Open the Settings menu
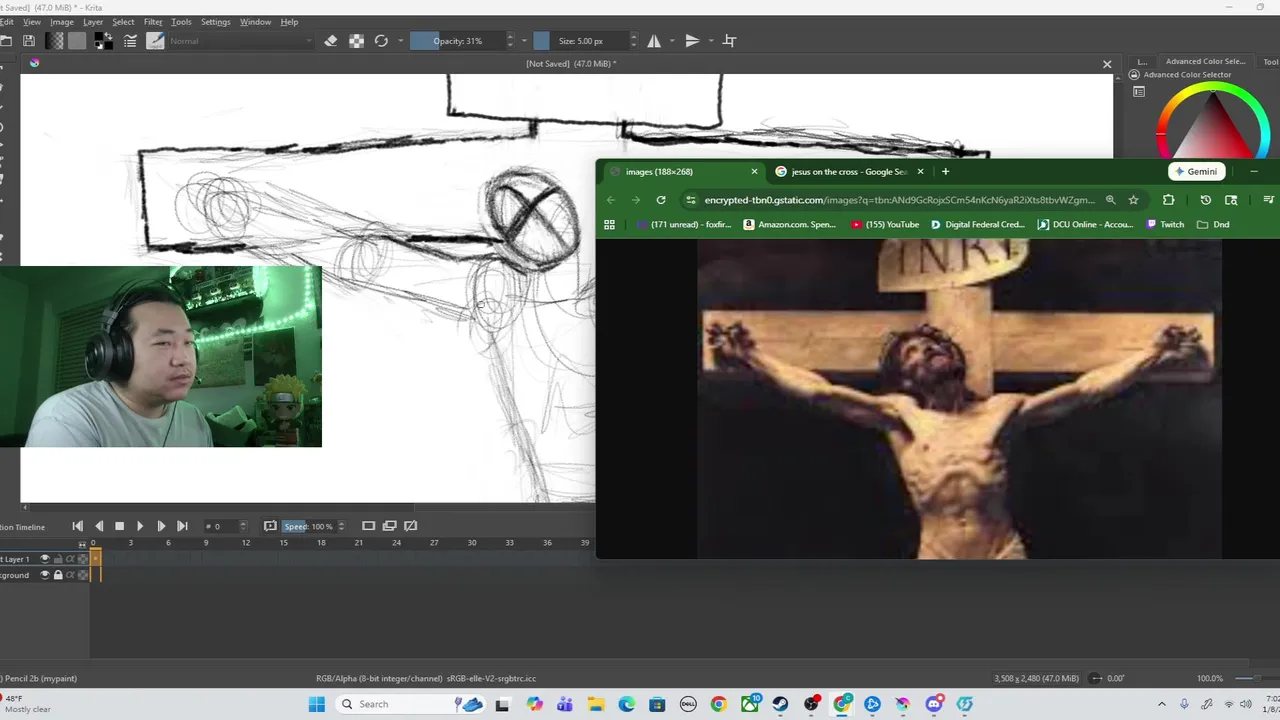Image resolution: width=1280 pixels, height=720 pixels. click(x=215, y=22)
